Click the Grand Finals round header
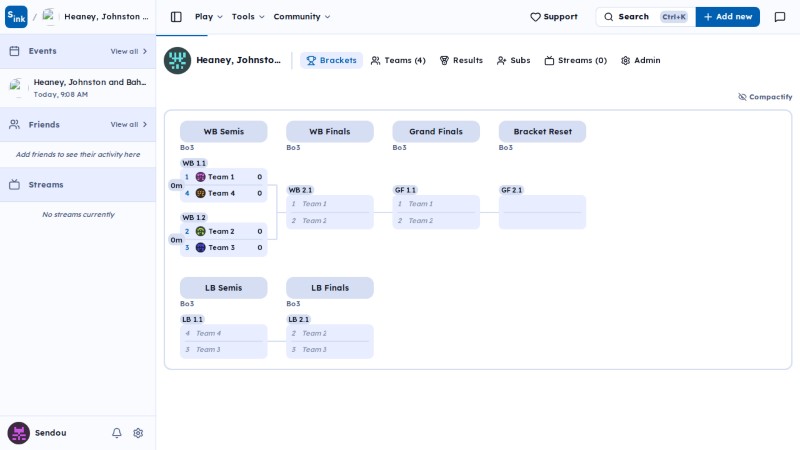The image size is (800, 450). (436, 131)
